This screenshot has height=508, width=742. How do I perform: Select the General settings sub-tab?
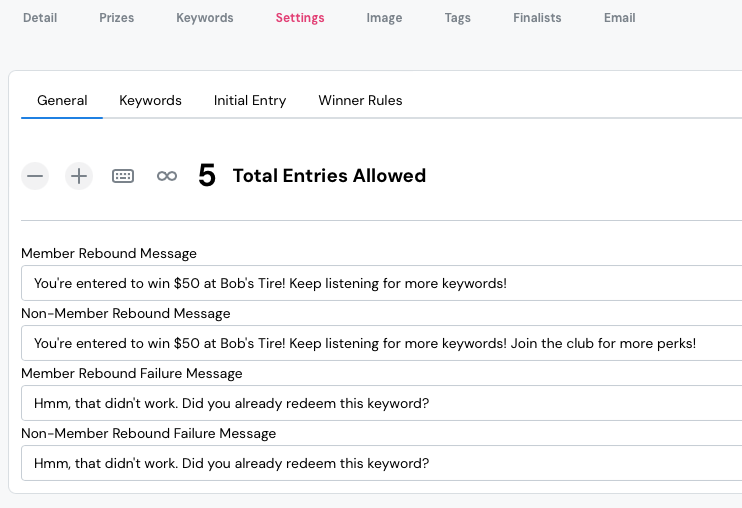click(62, 100)
